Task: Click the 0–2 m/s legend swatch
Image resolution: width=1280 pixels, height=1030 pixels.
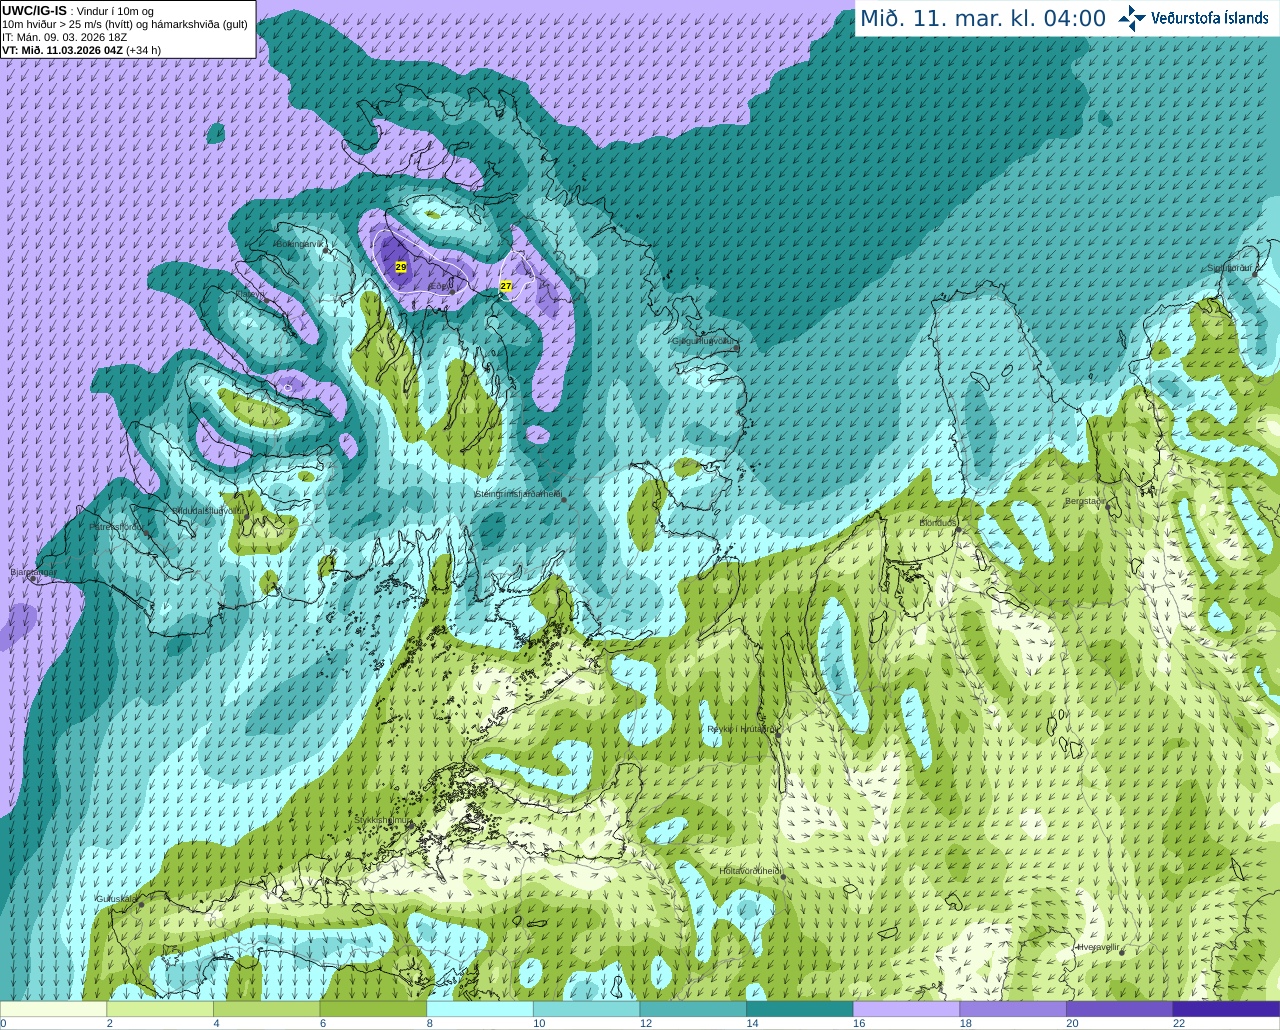Action: 53,1009
